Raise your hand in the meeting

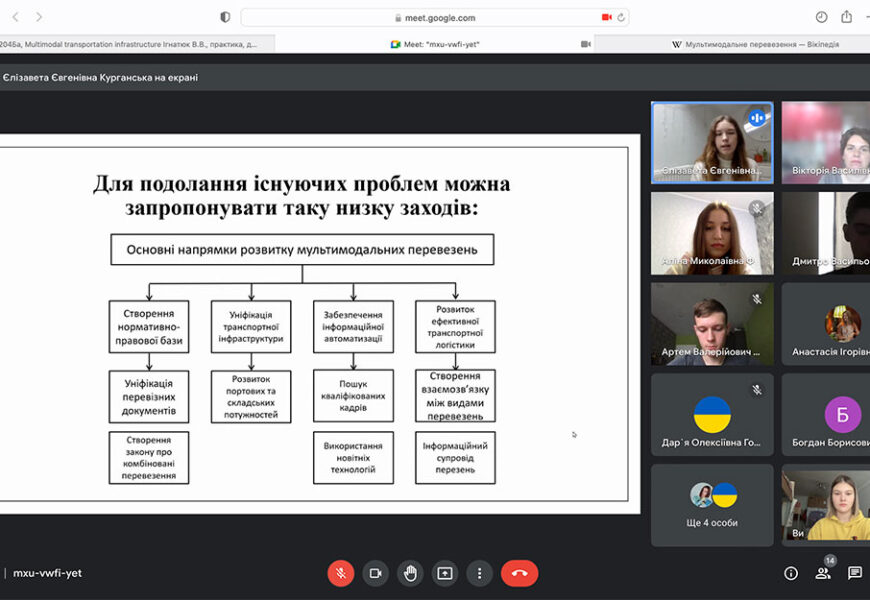tap(410, 573)
